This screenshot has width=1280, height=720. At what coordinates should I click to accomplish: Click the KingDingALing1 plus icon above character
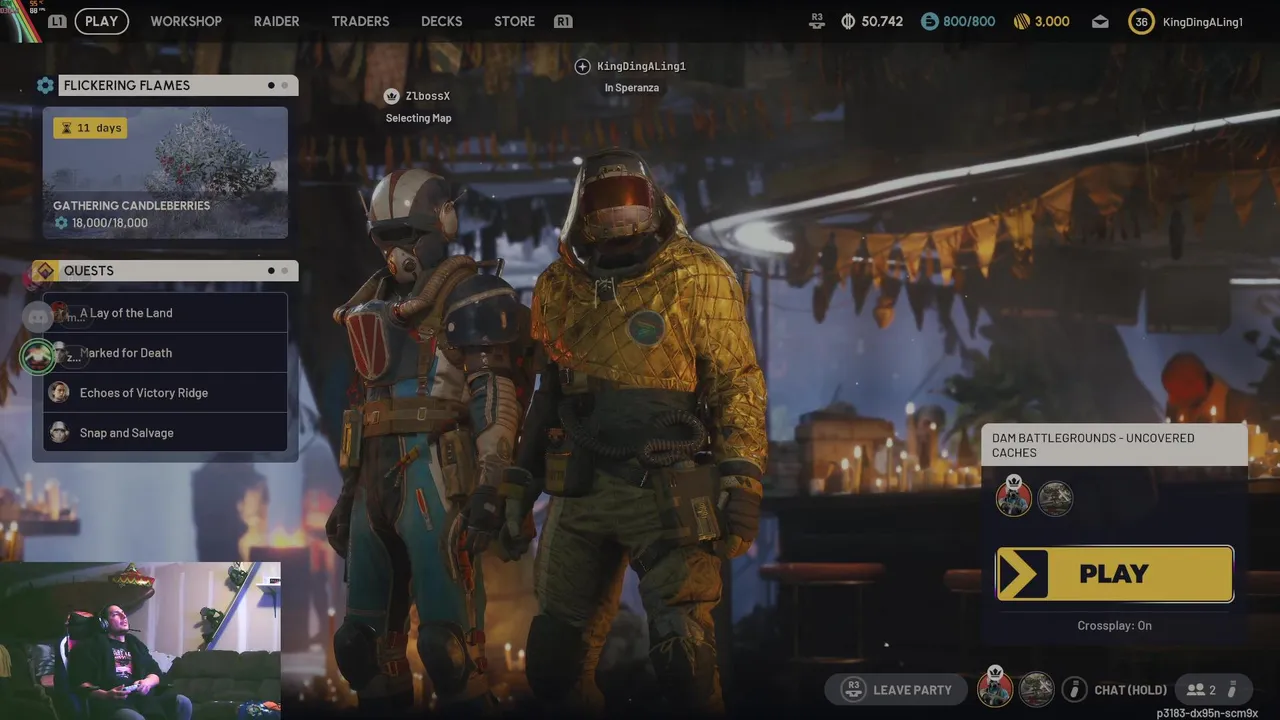click(583, 66)
